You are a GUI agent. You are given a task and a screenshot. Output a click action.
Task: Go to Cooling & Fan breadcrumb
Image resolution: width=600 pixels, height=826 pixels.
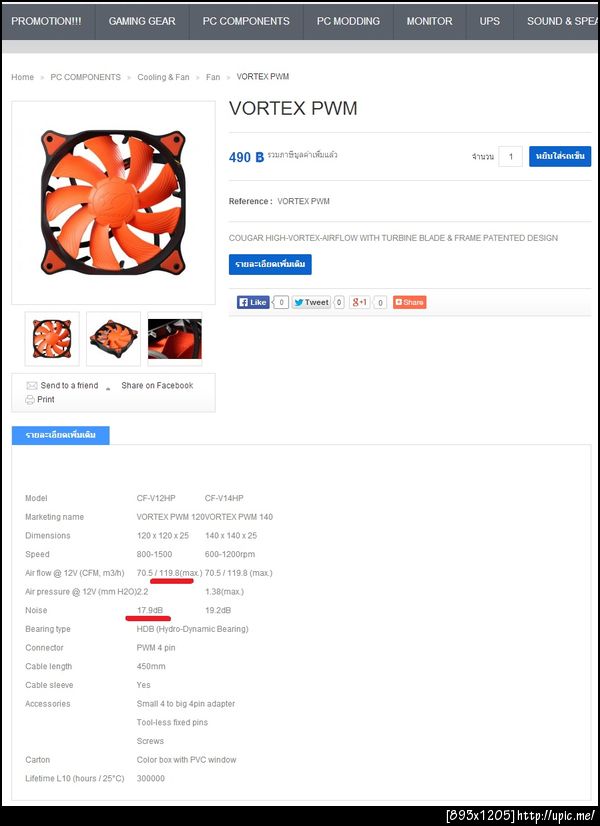coord(163,77)
